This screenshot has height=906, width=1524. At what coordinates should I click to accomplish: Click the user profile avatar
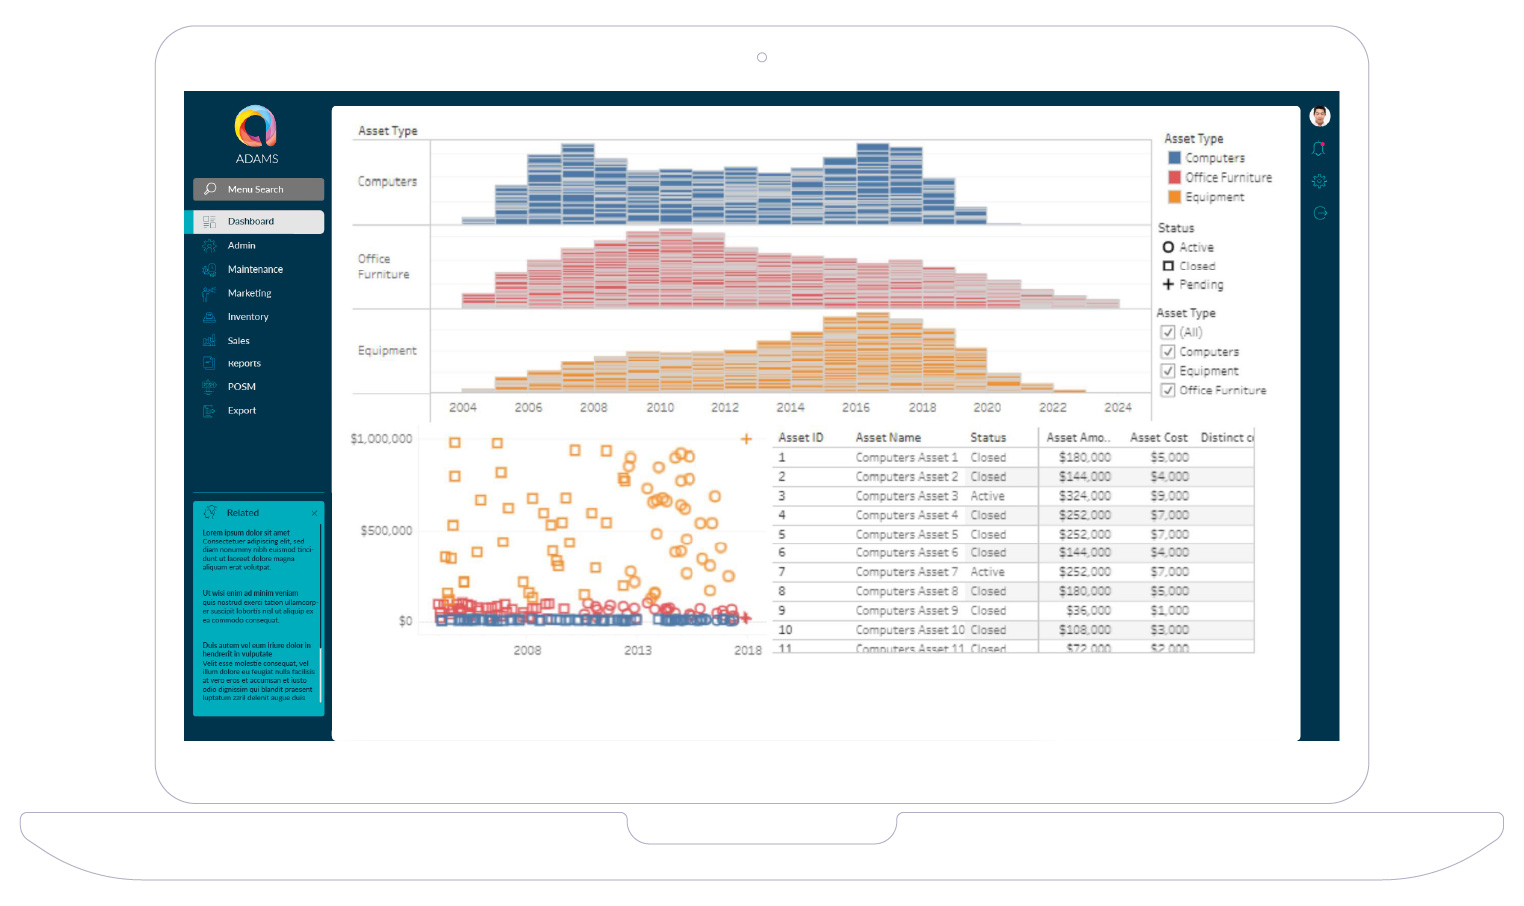(1319, 116)
